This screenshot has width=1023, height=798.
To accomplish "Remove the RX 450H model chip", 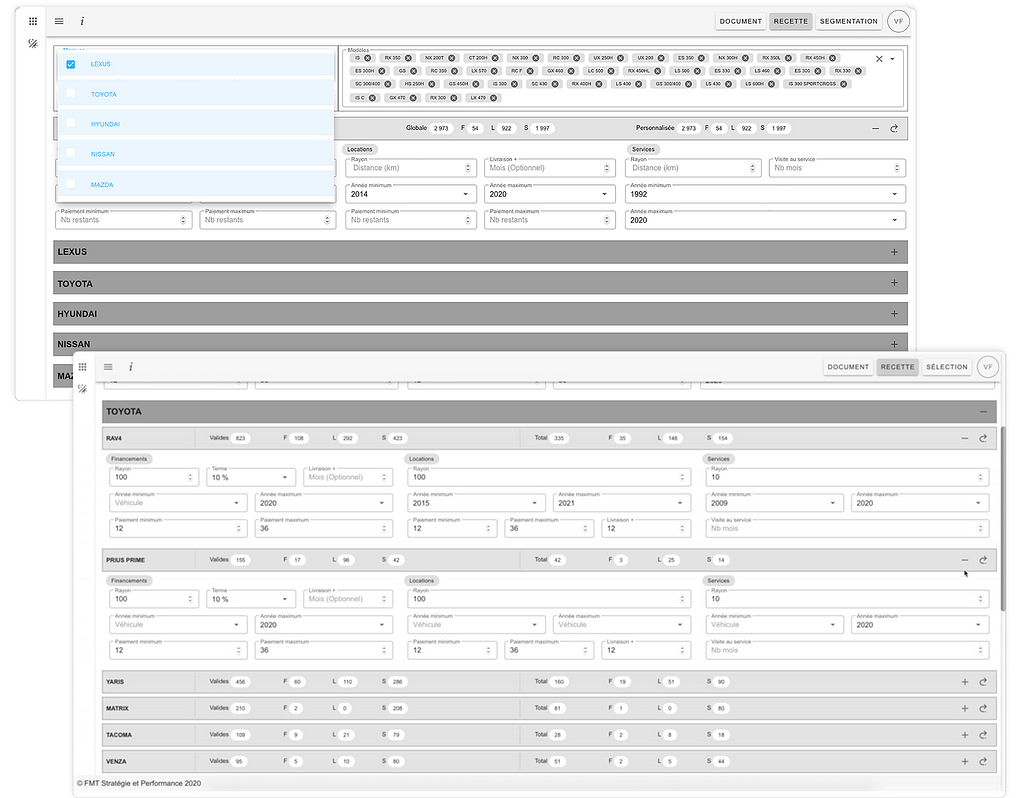I will tap(832, 58).
